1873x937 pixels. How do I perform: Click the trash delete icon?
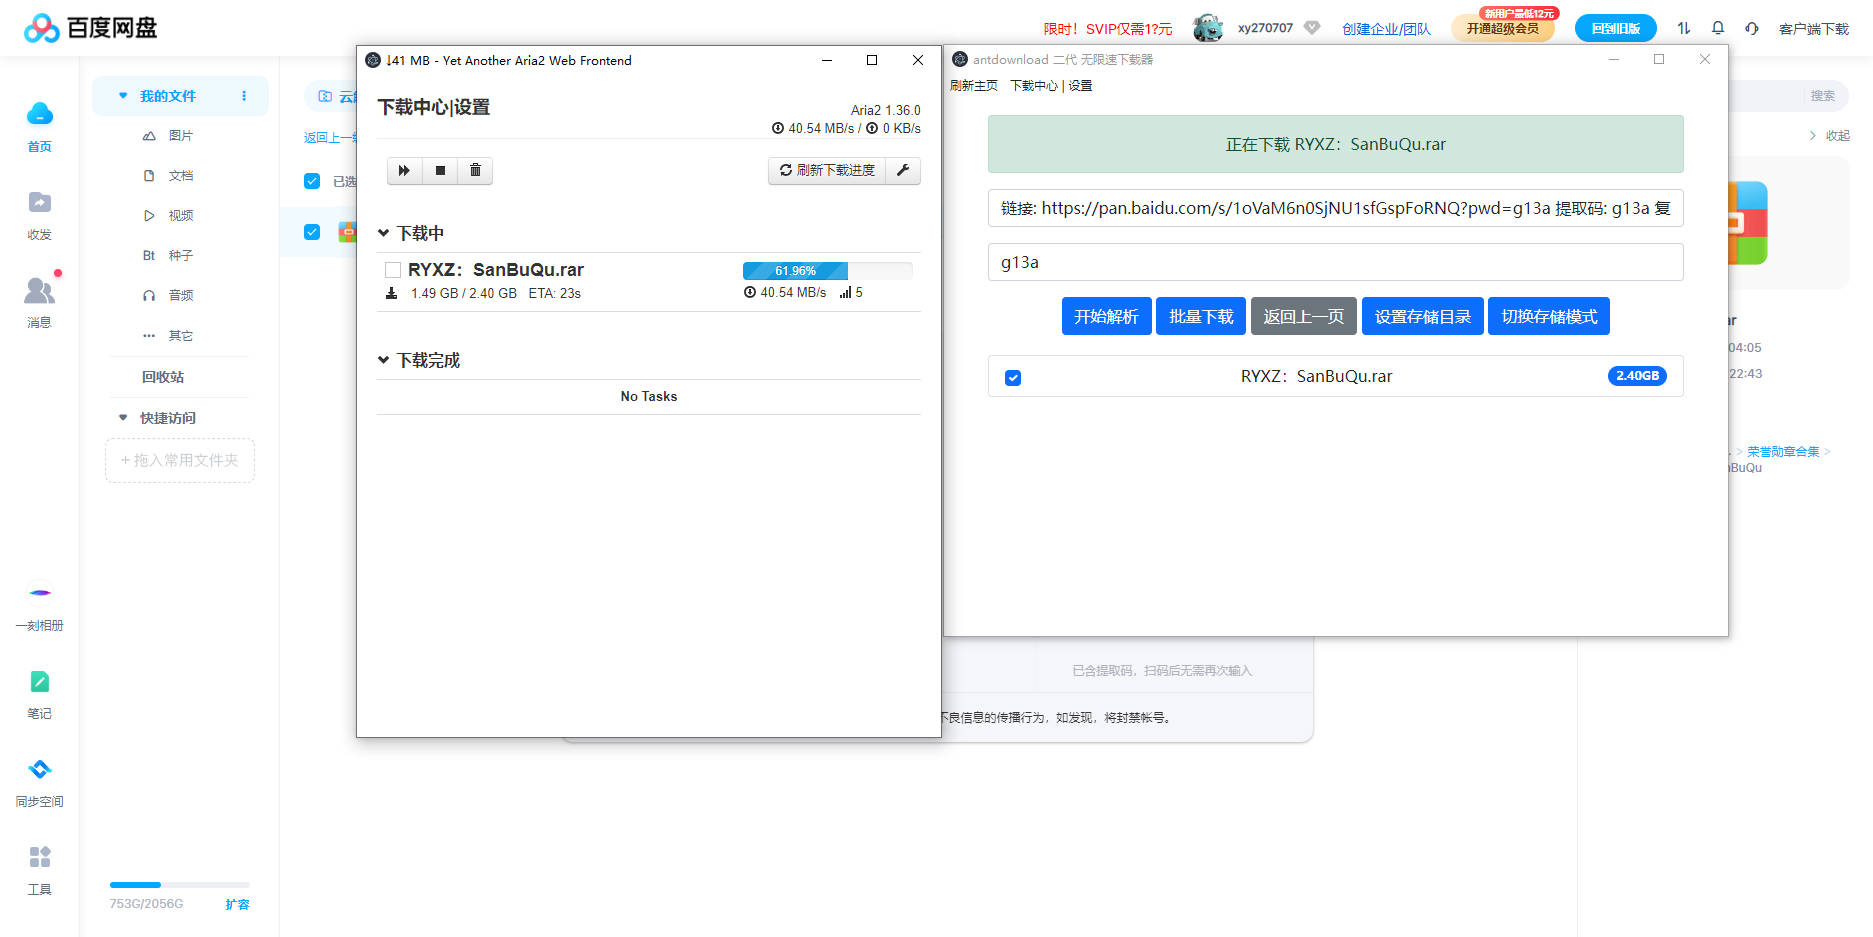[475, 171]
